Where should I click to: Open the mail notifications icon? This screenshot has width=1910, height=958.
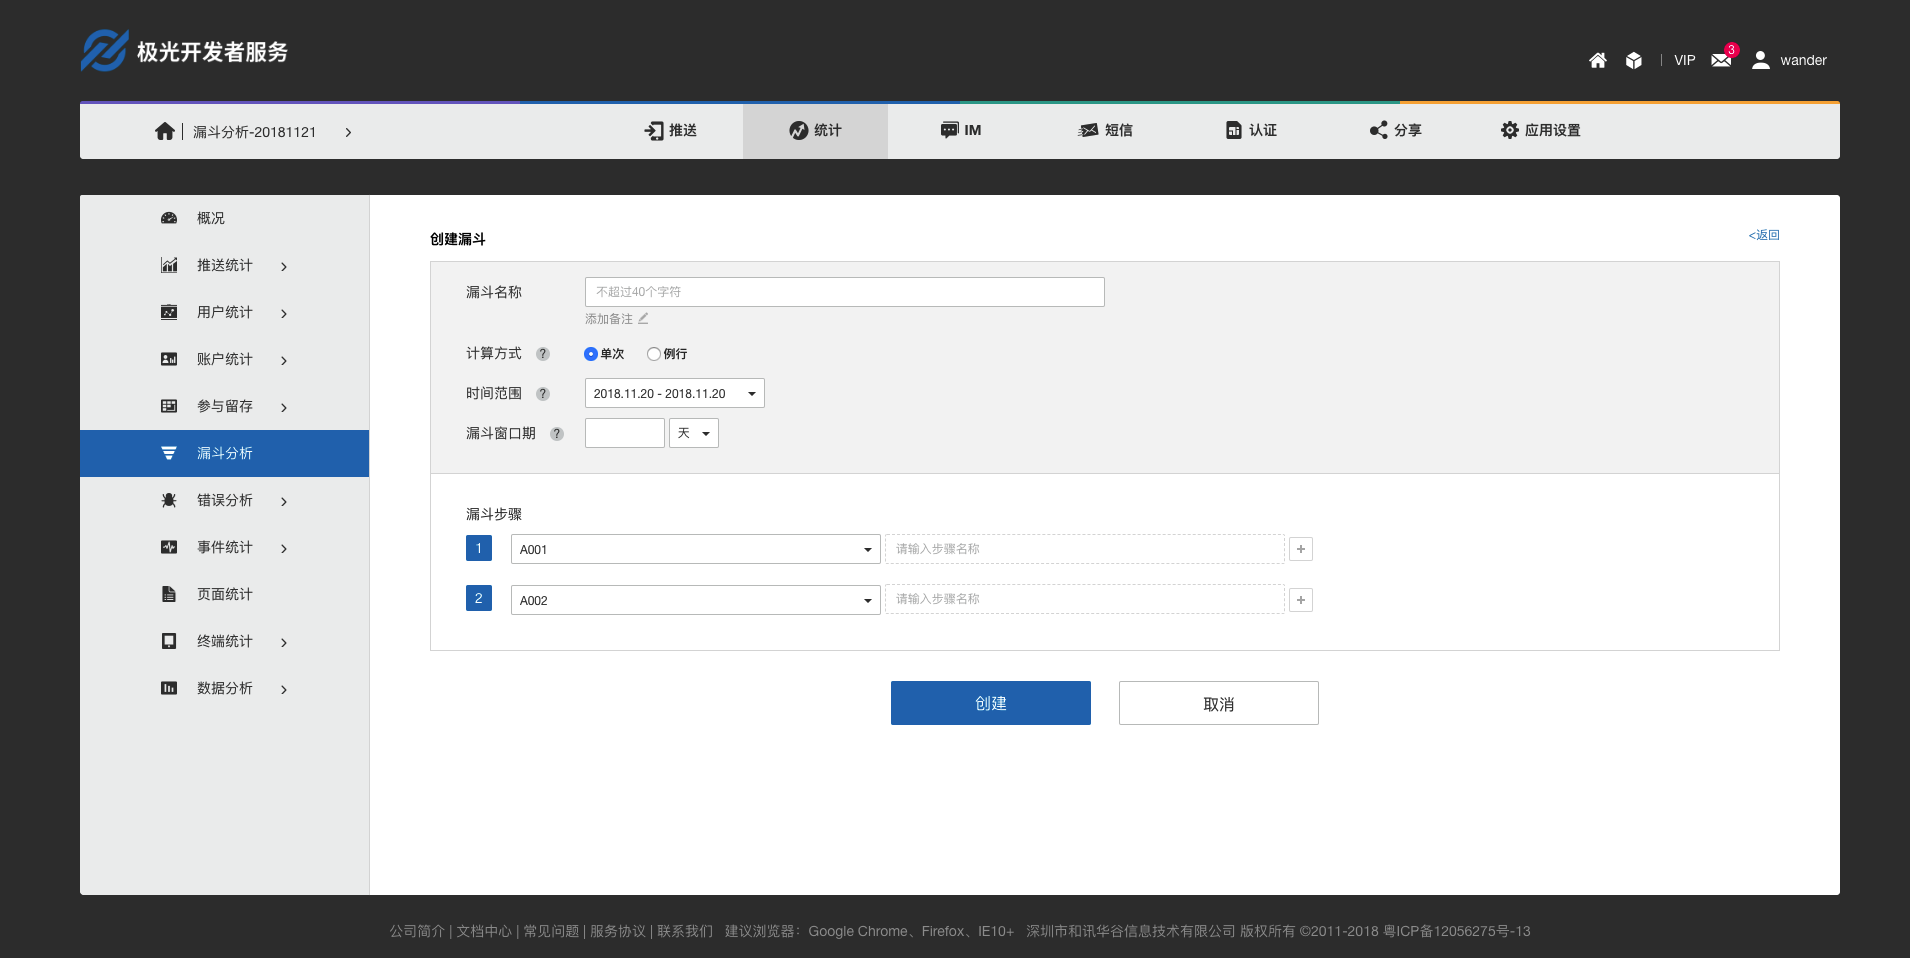(1721, 60)
